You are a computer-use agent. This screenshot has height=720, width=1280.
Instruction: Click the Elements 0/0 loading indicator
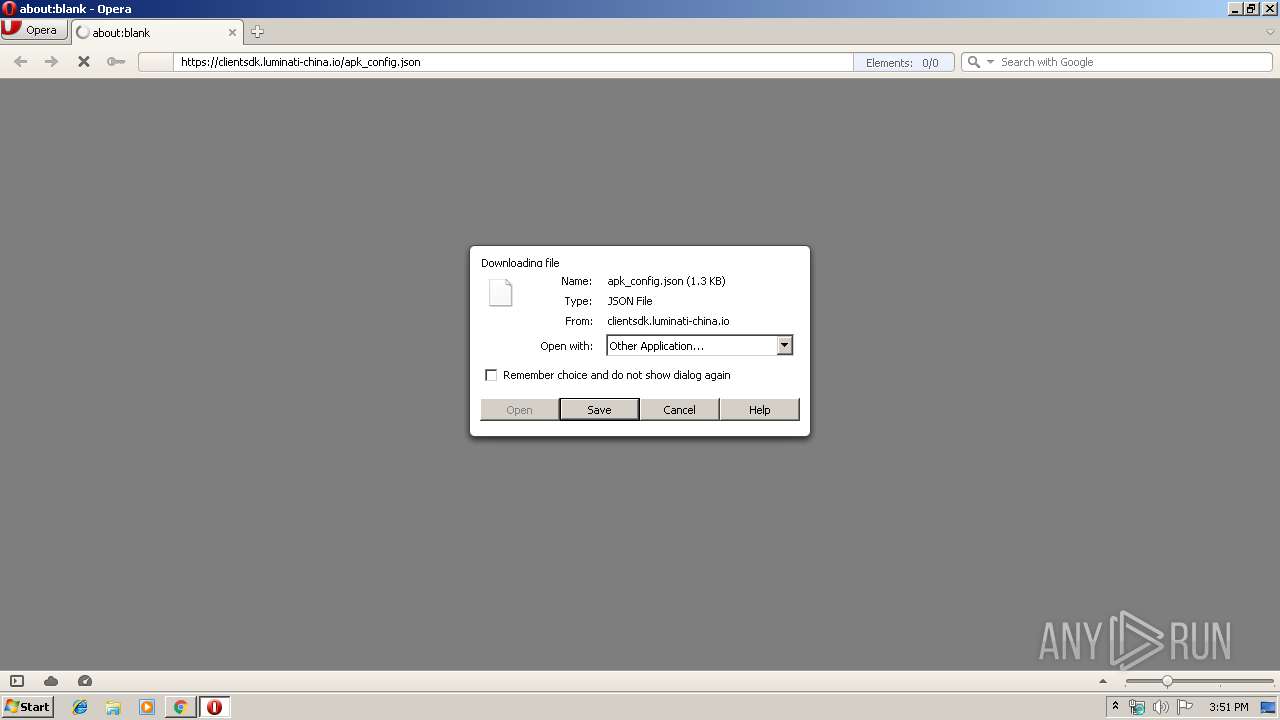click(903, 62)
